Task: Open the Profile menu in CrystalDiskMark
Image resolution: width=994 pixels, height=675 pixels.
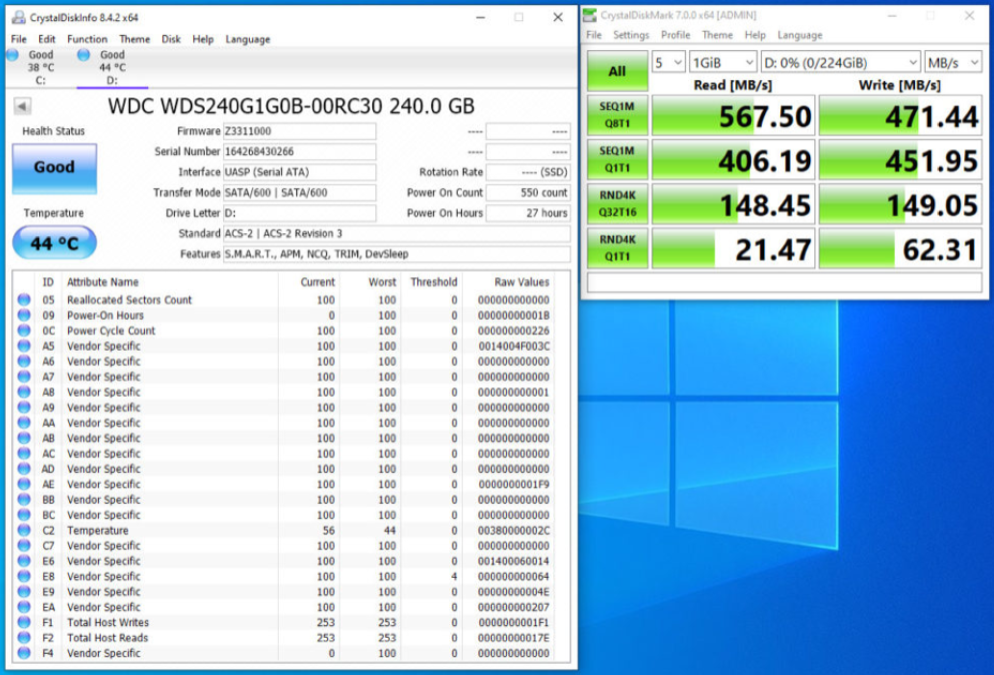Action: pyautogui.click(x=675, y=35)
